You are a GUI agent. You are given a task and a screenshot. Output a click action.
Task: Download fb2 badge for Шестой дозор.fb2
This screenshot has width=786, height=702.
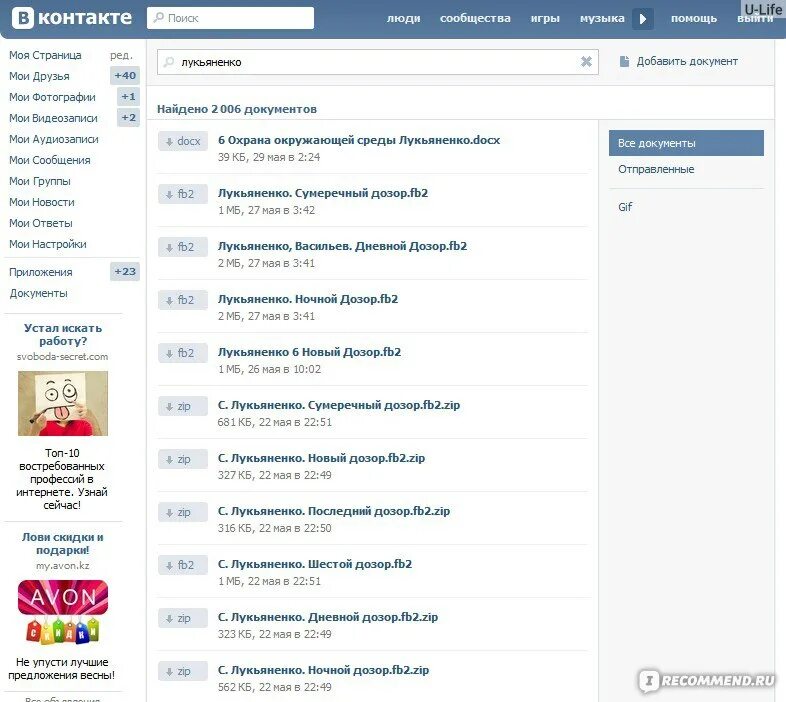pos(183,566)
